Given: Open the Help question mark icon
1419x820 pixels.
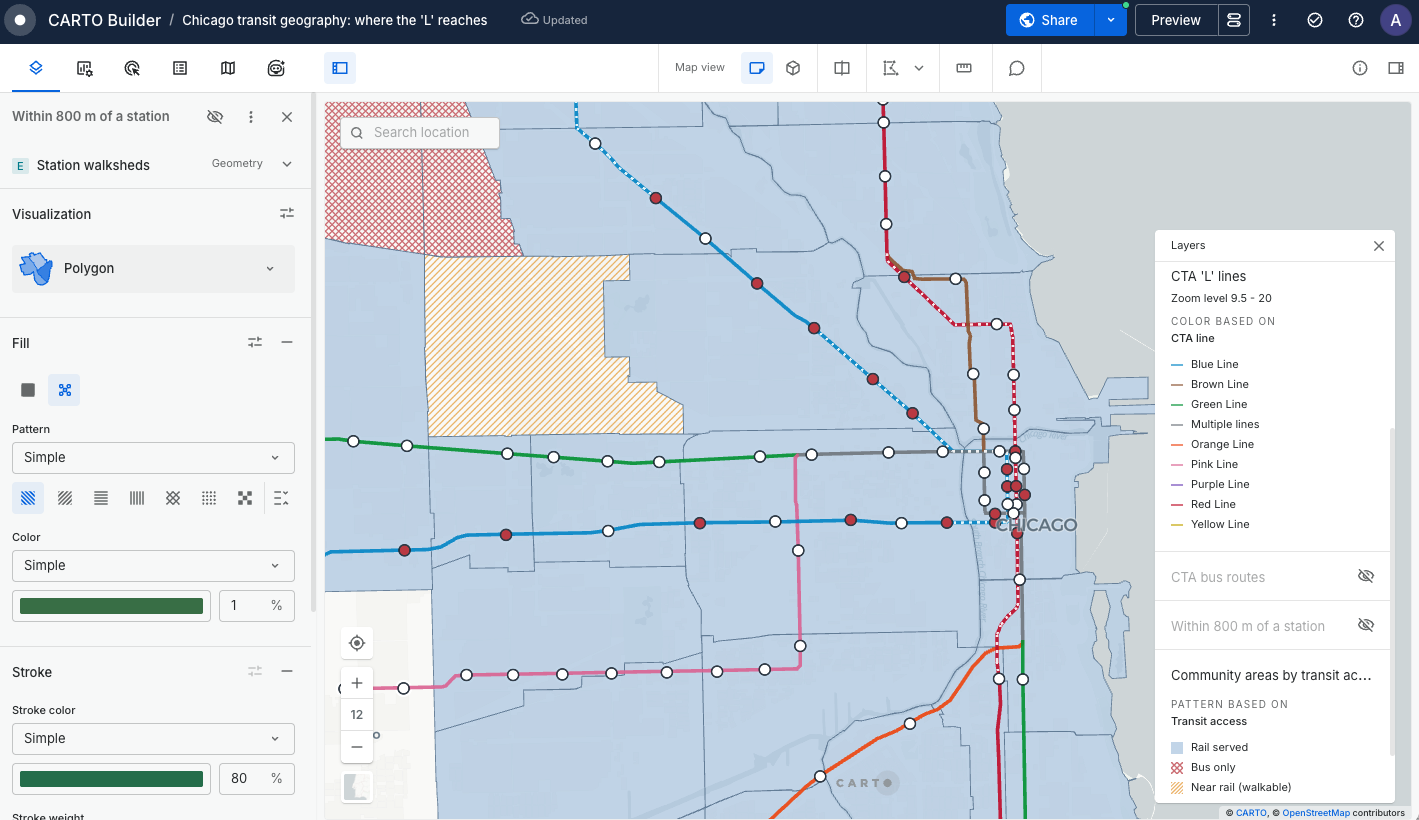Looking at the screenshot, I should tap(1356, 20).
